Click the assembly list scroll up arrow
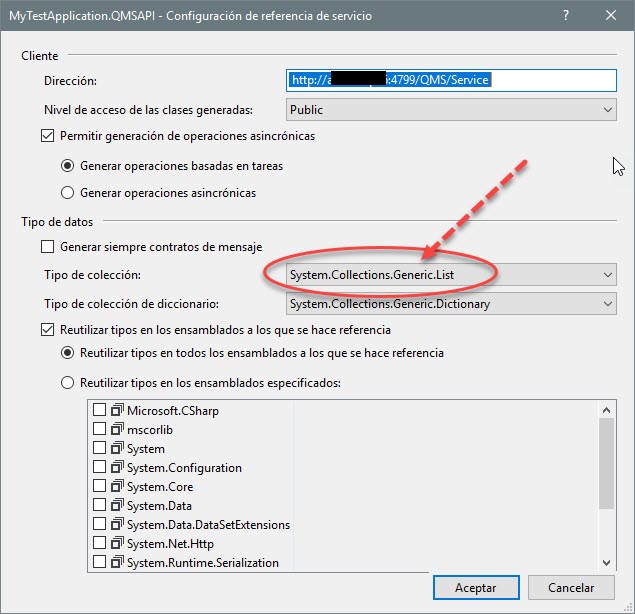Screen dimensions: 635x614 tap(606, 410)
